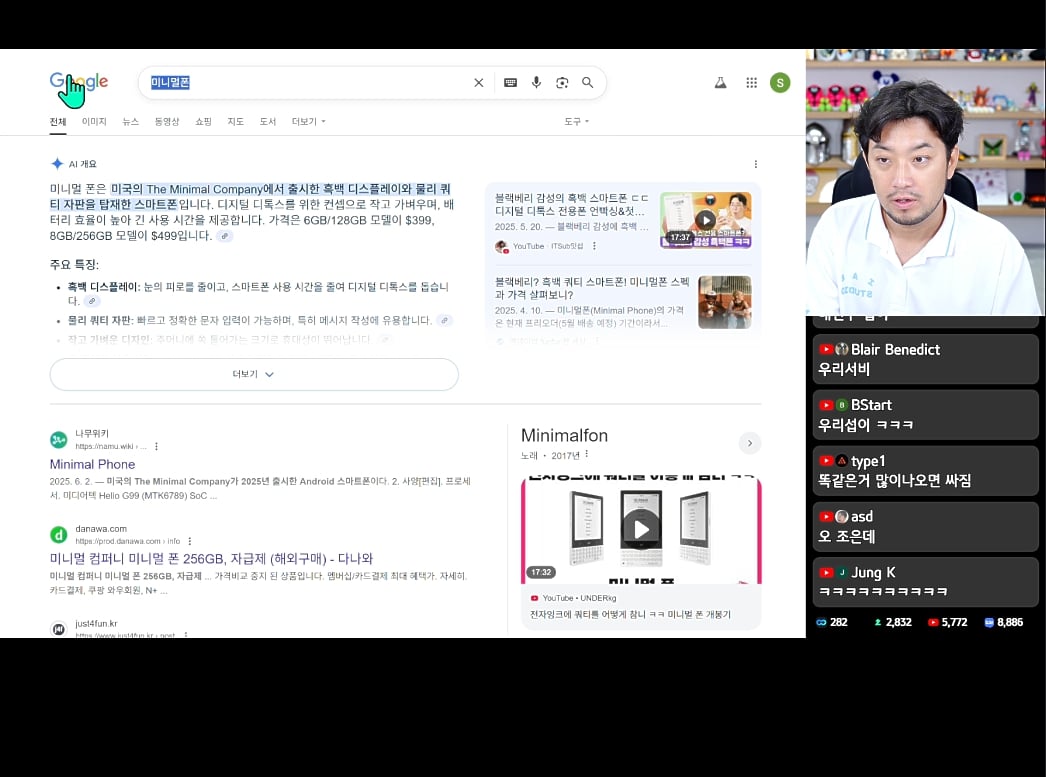This screenshot has height=777, width=1046.
Task: Open the Minimal Phone namu wiki result
Action: coord(92,464)
